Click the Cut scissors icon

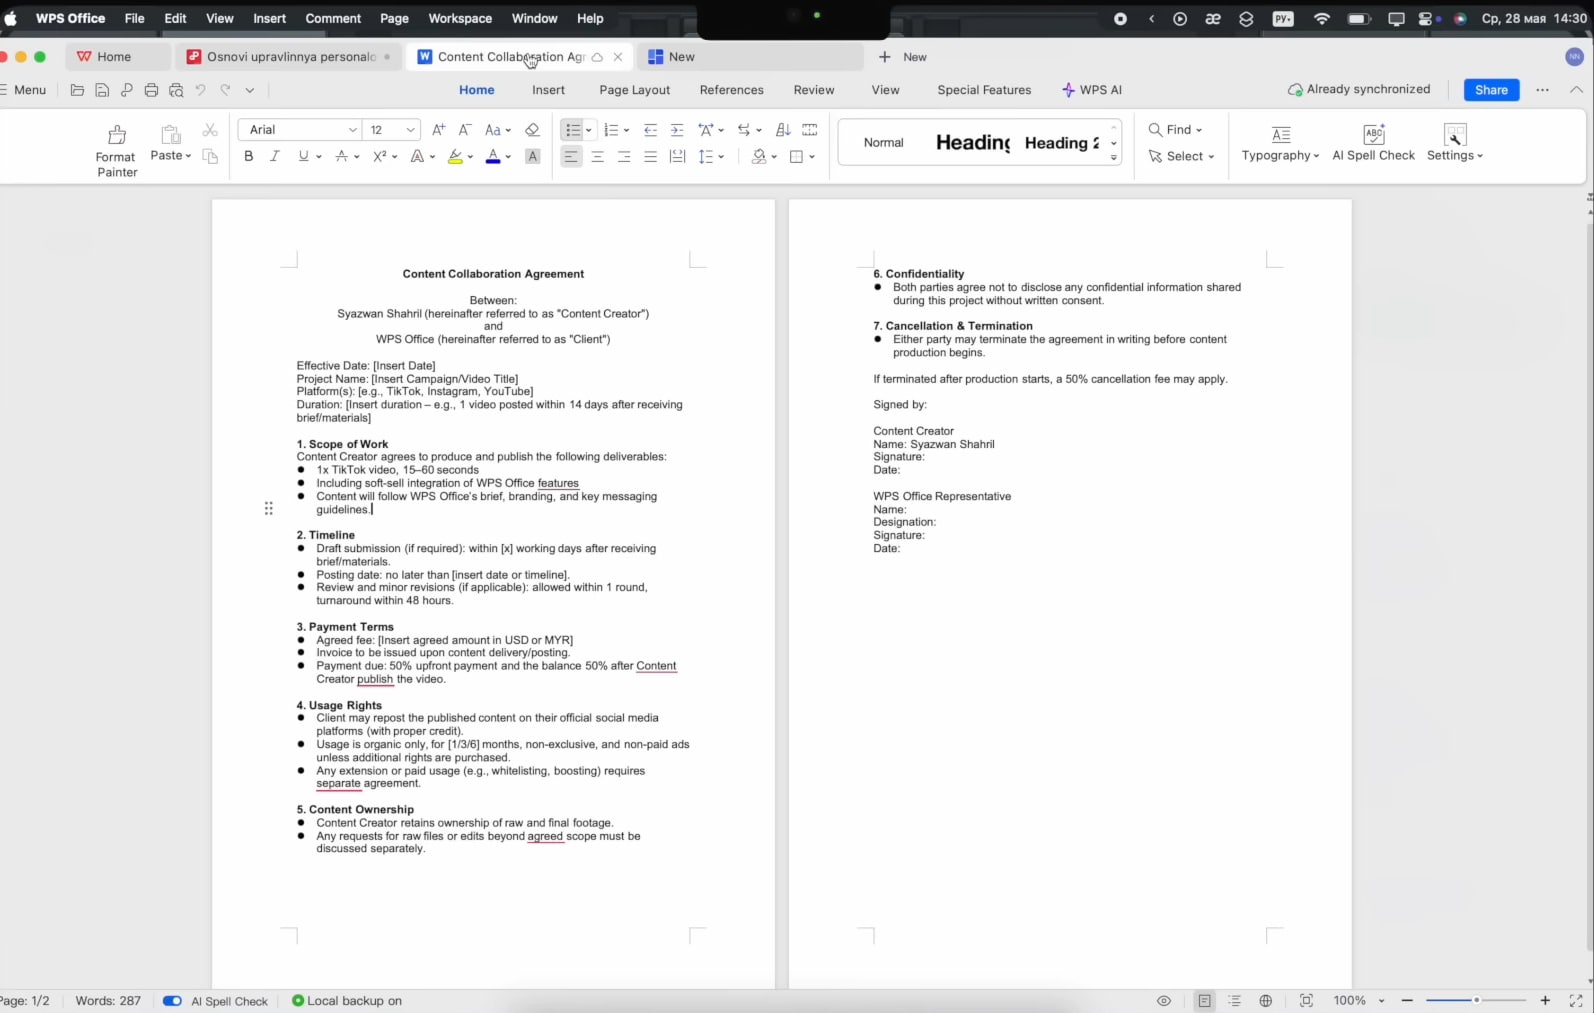pyautogui.click(x=210, y=130)
